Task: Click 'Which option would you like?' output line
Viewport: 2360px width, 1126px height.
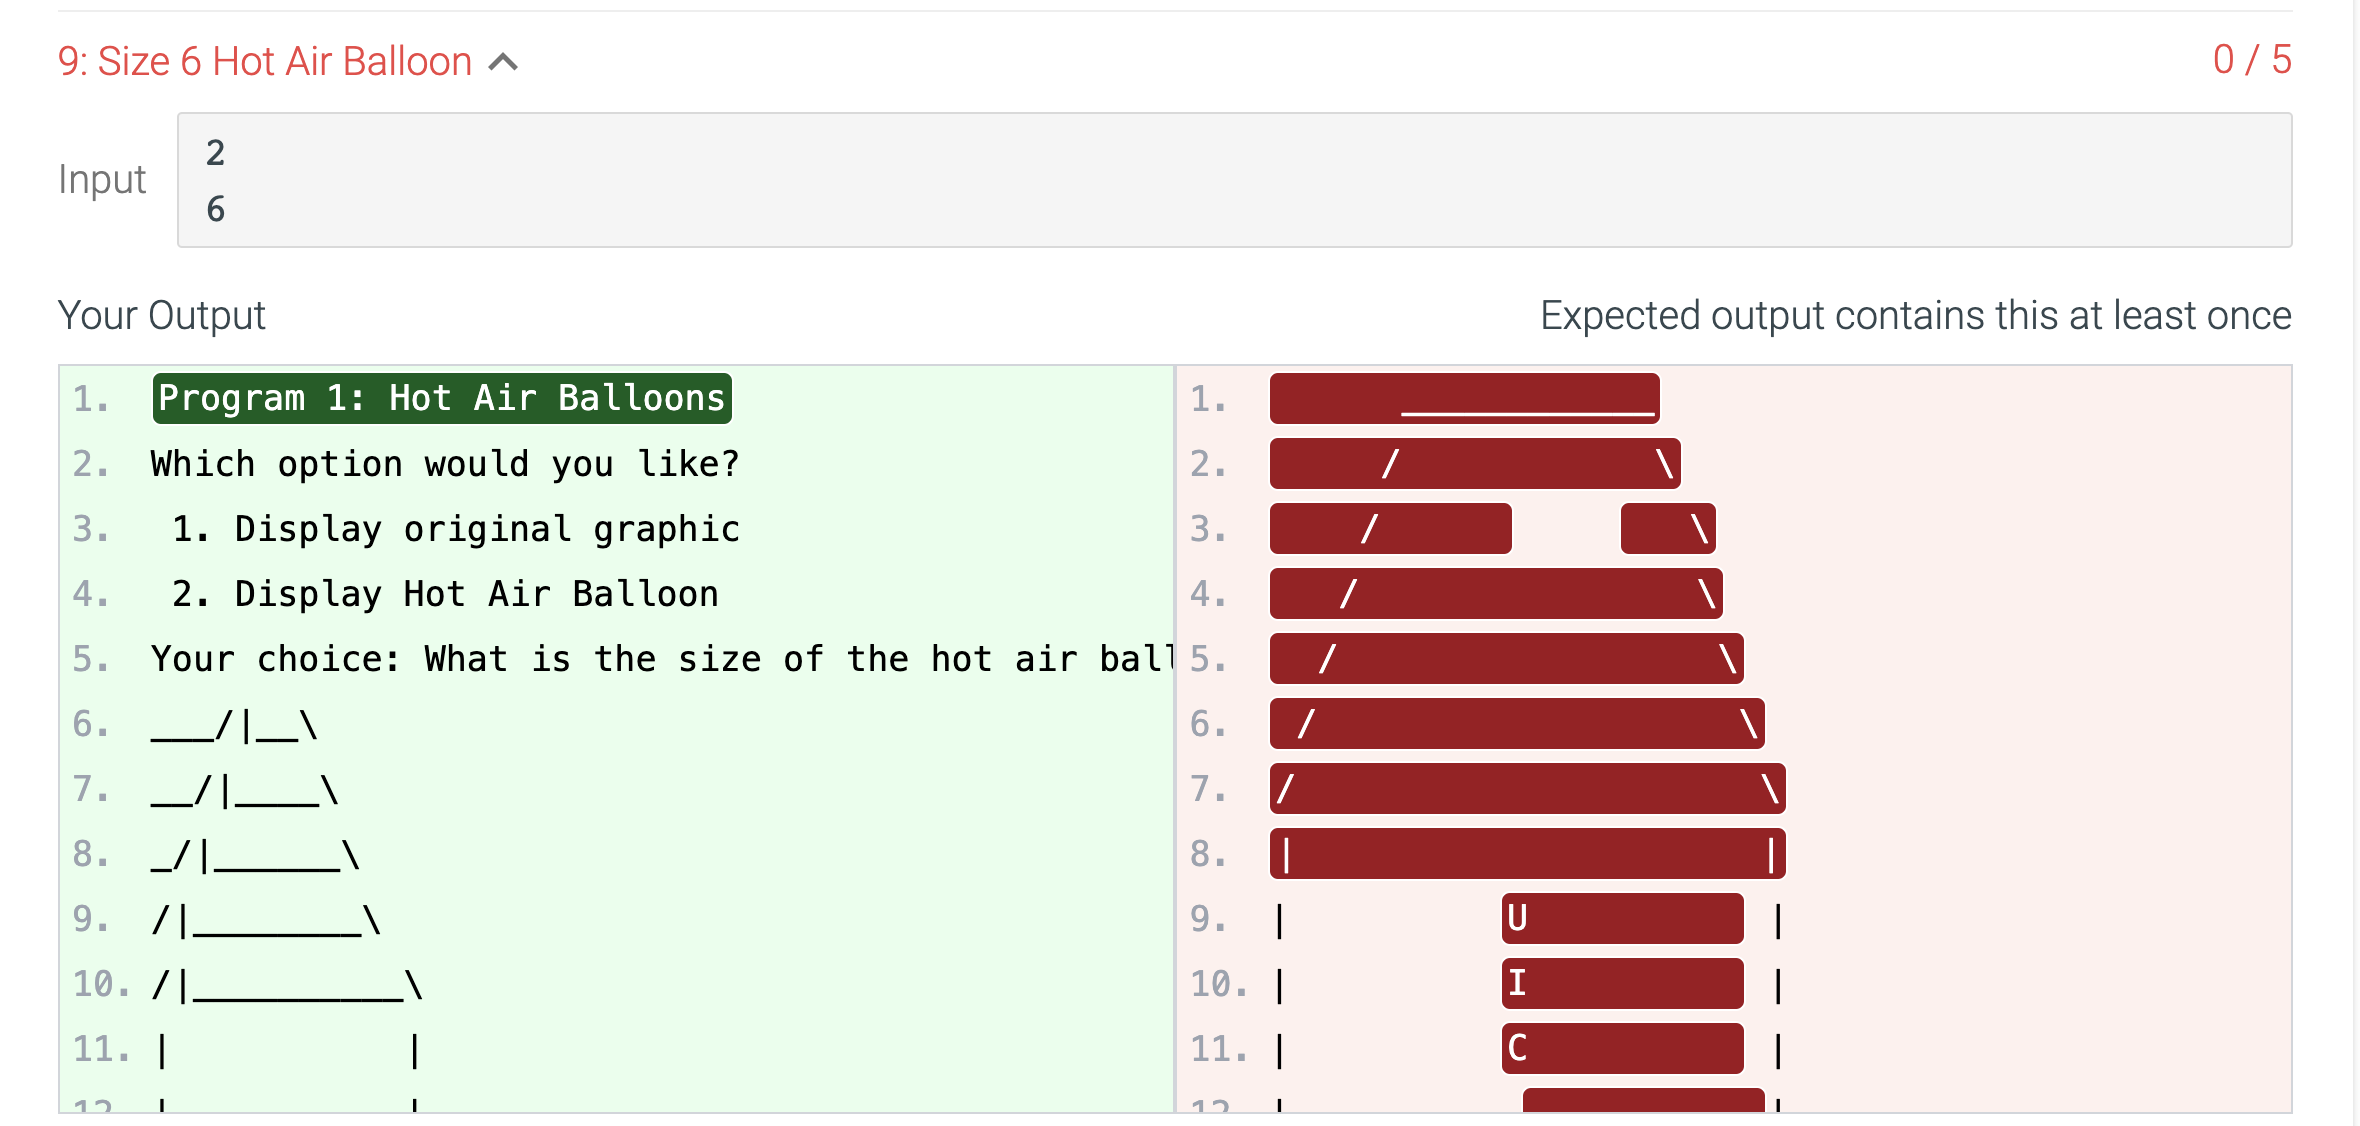Action: [x=445, y=464]
